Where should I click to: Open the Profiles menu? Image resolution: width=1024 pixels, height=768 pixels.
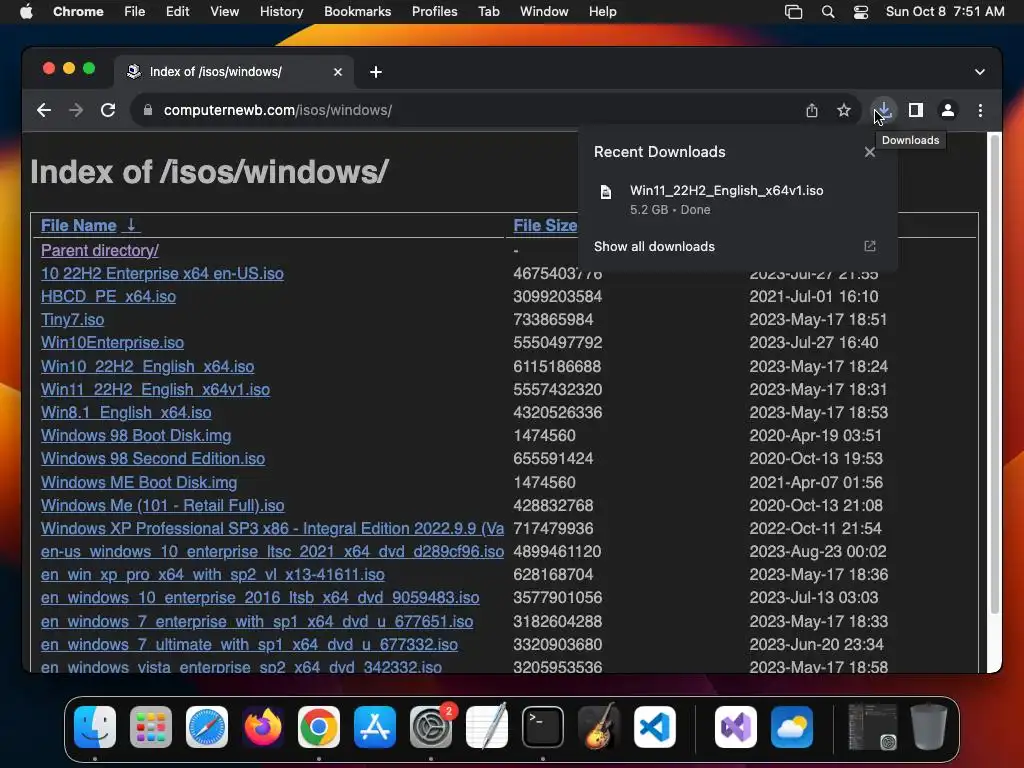434,12
